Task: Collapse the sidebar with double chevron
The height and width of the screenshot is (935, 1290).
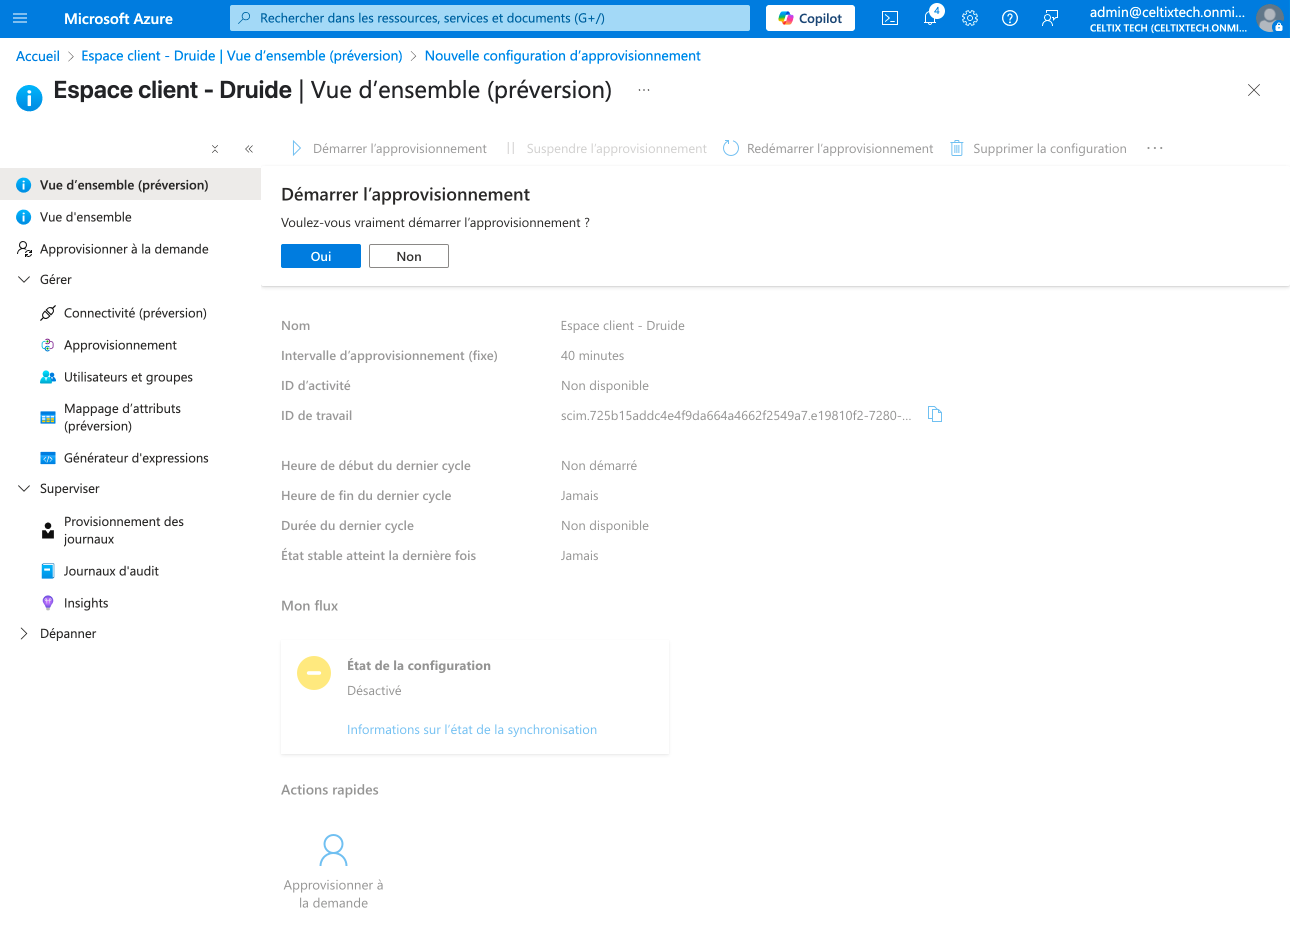Action: (249, 149)
